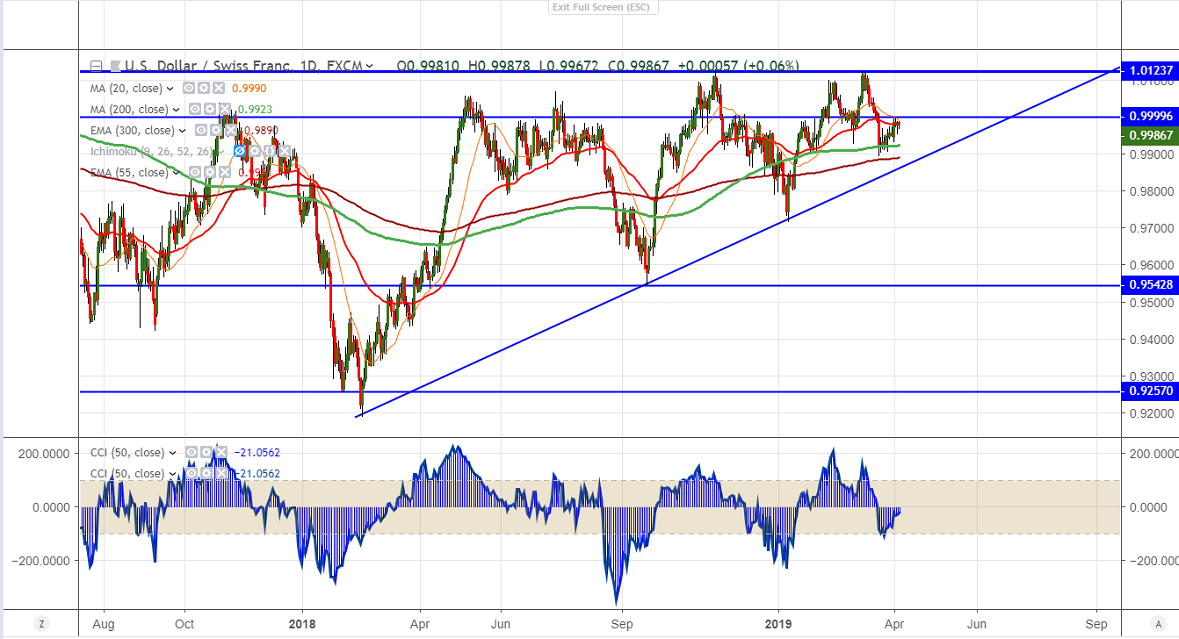Open settings for MA (20, close)
The image size is (1179, 639).
coord(204,88)
